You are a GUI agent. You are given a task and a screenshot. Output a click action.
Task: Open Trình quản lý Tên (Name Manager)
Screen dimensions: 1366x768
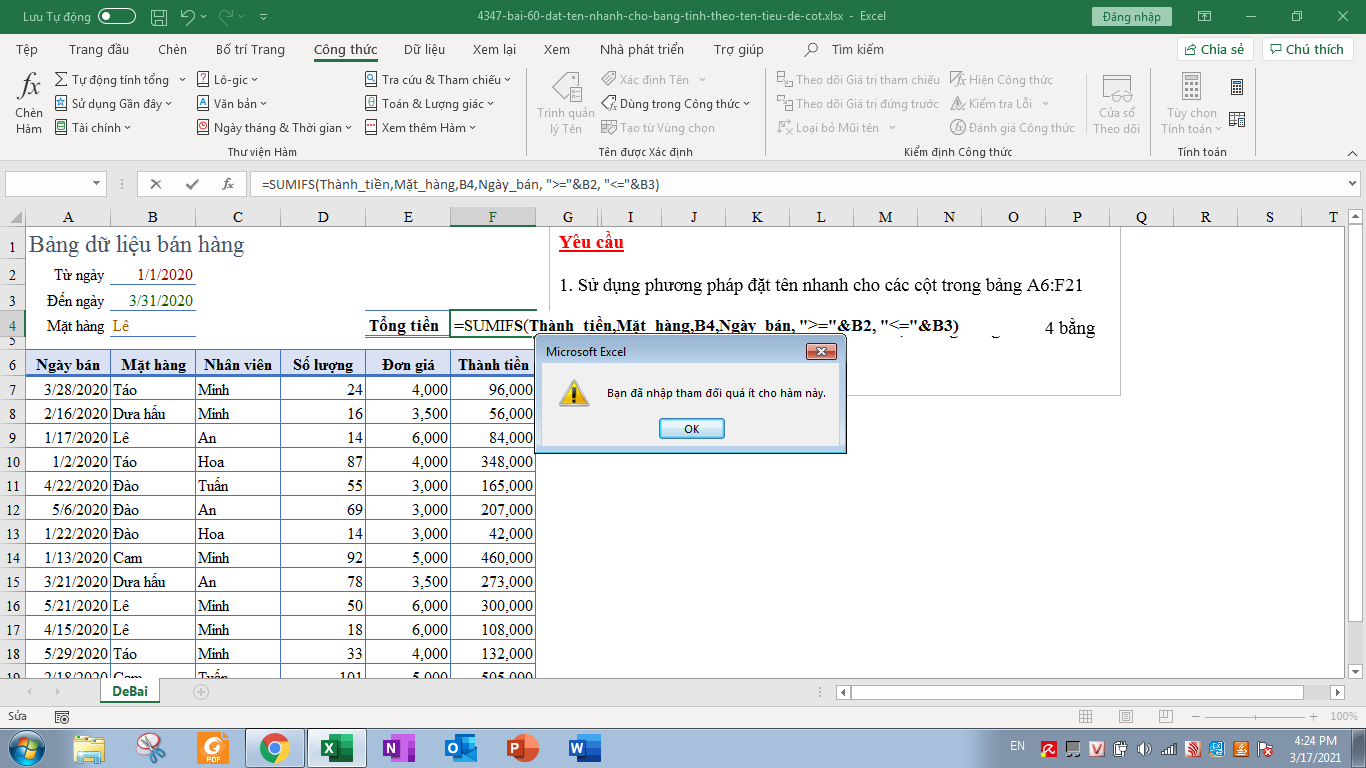(565, 103)
